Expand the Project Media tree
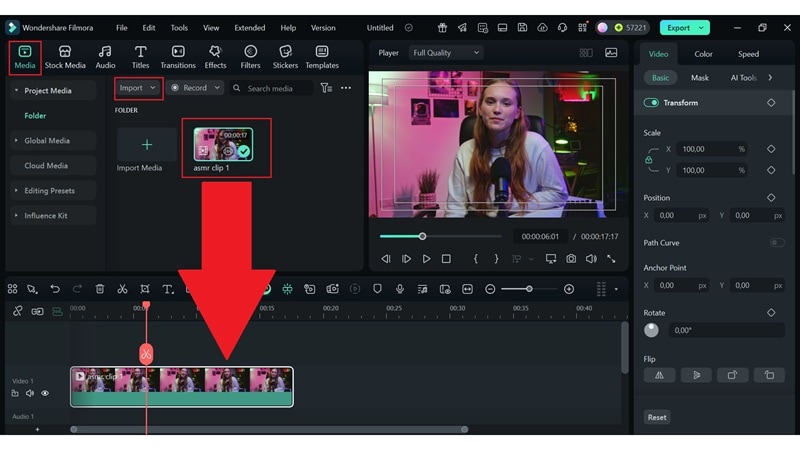 [x=16, y=90]
